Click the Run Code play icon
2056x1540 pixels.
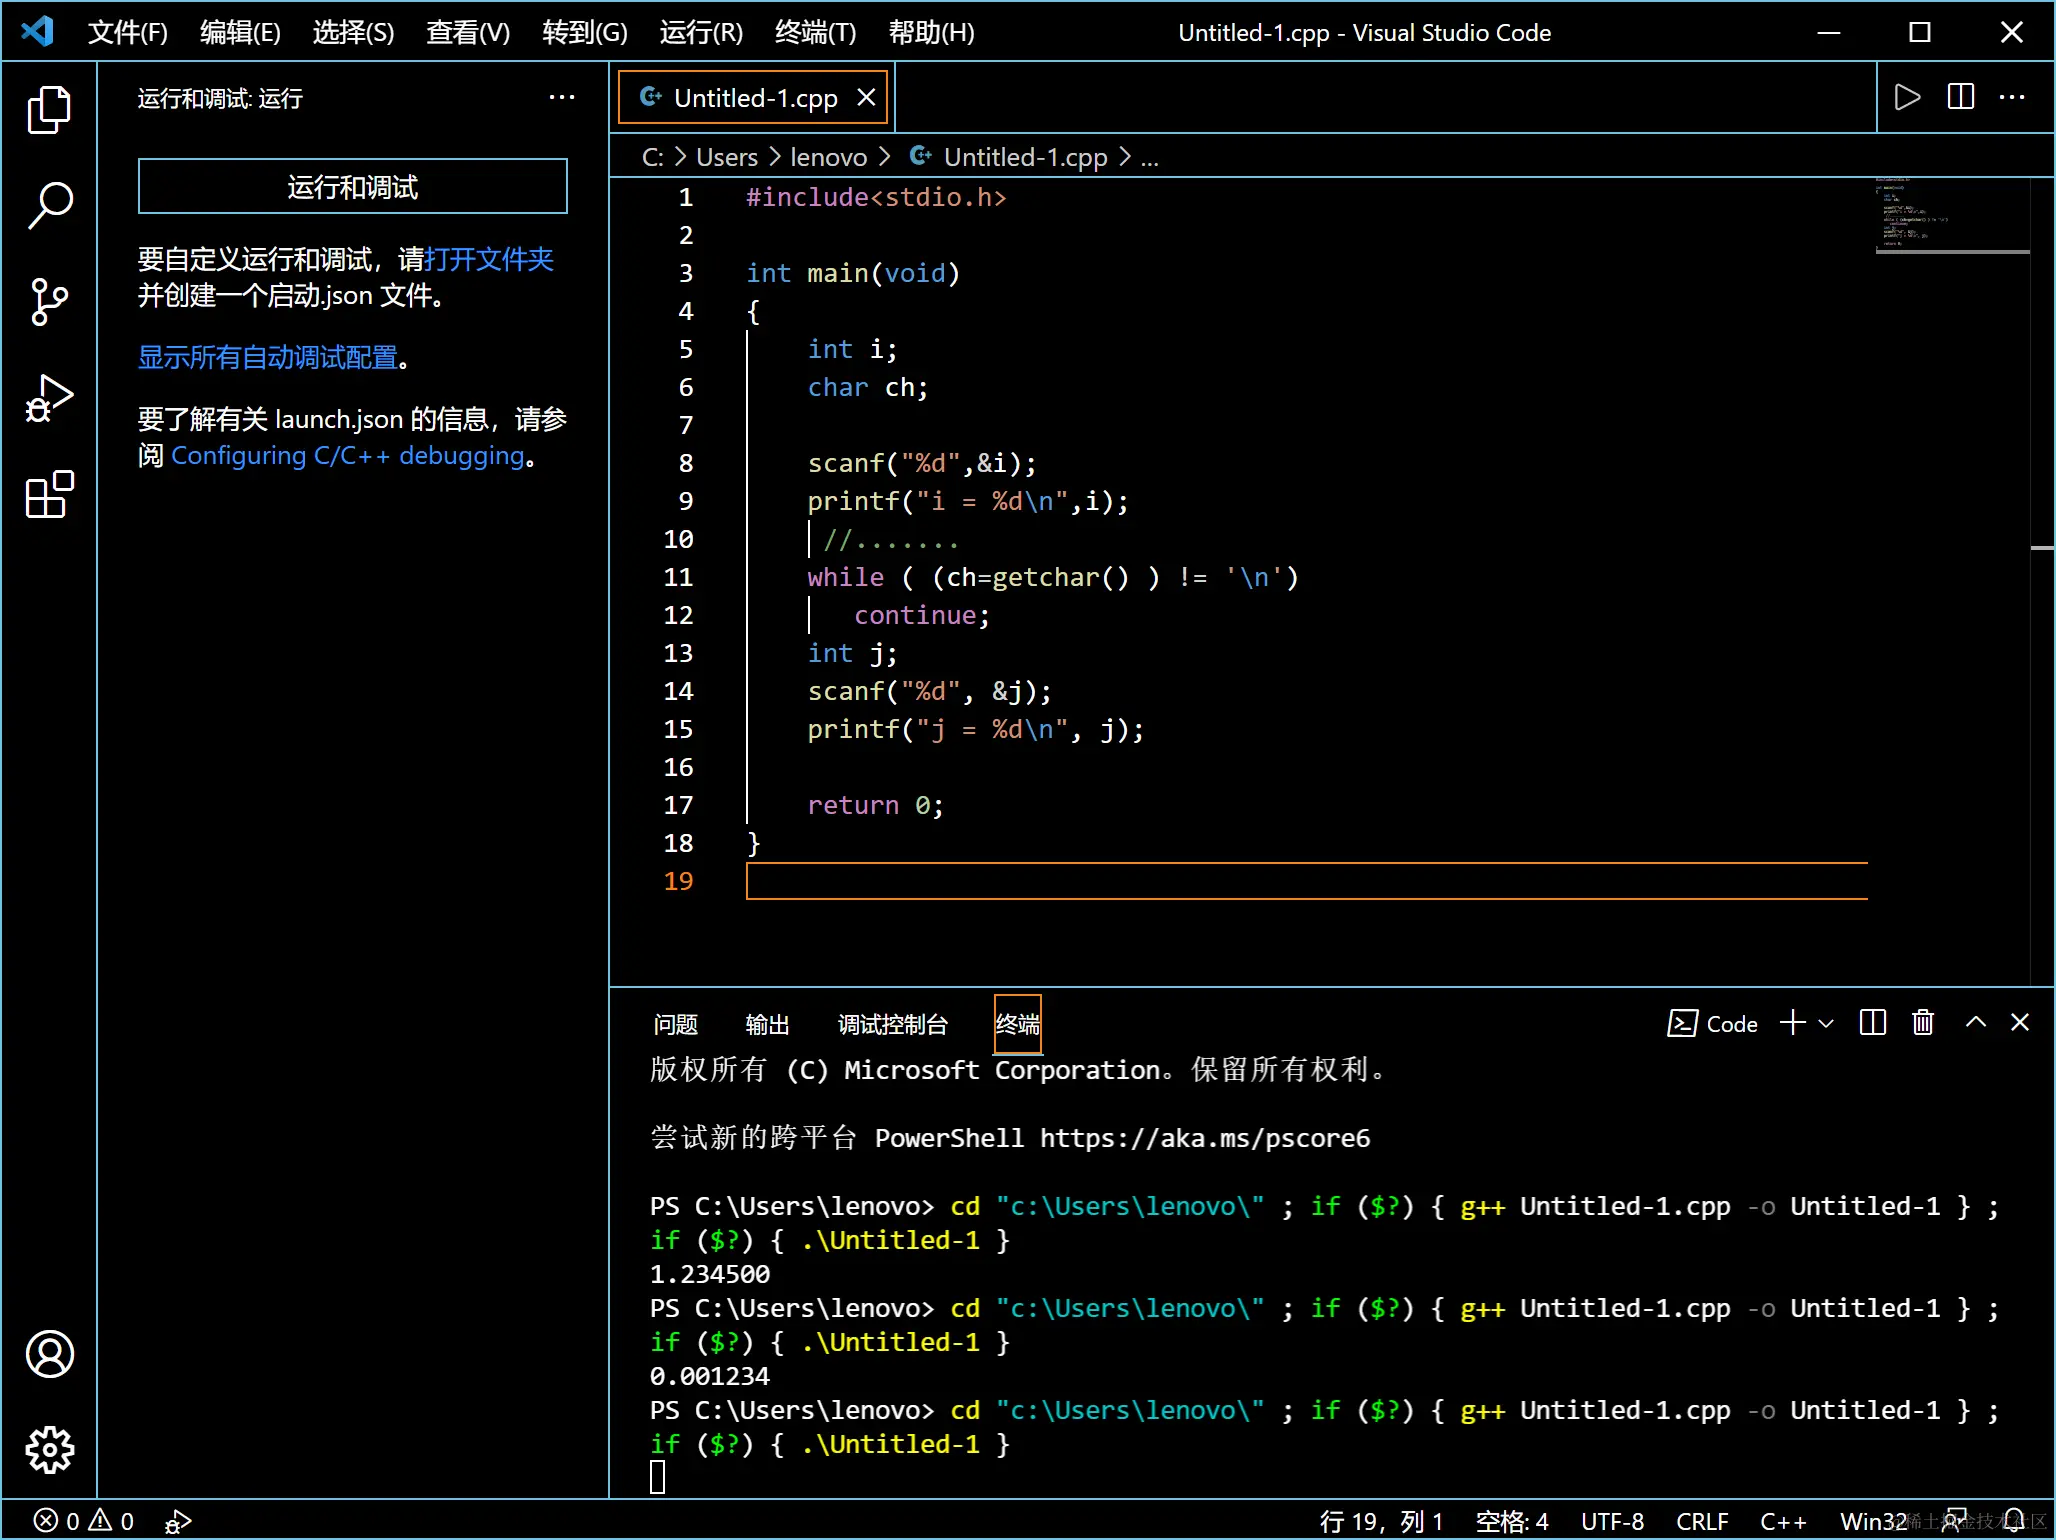pos(1907,97)
